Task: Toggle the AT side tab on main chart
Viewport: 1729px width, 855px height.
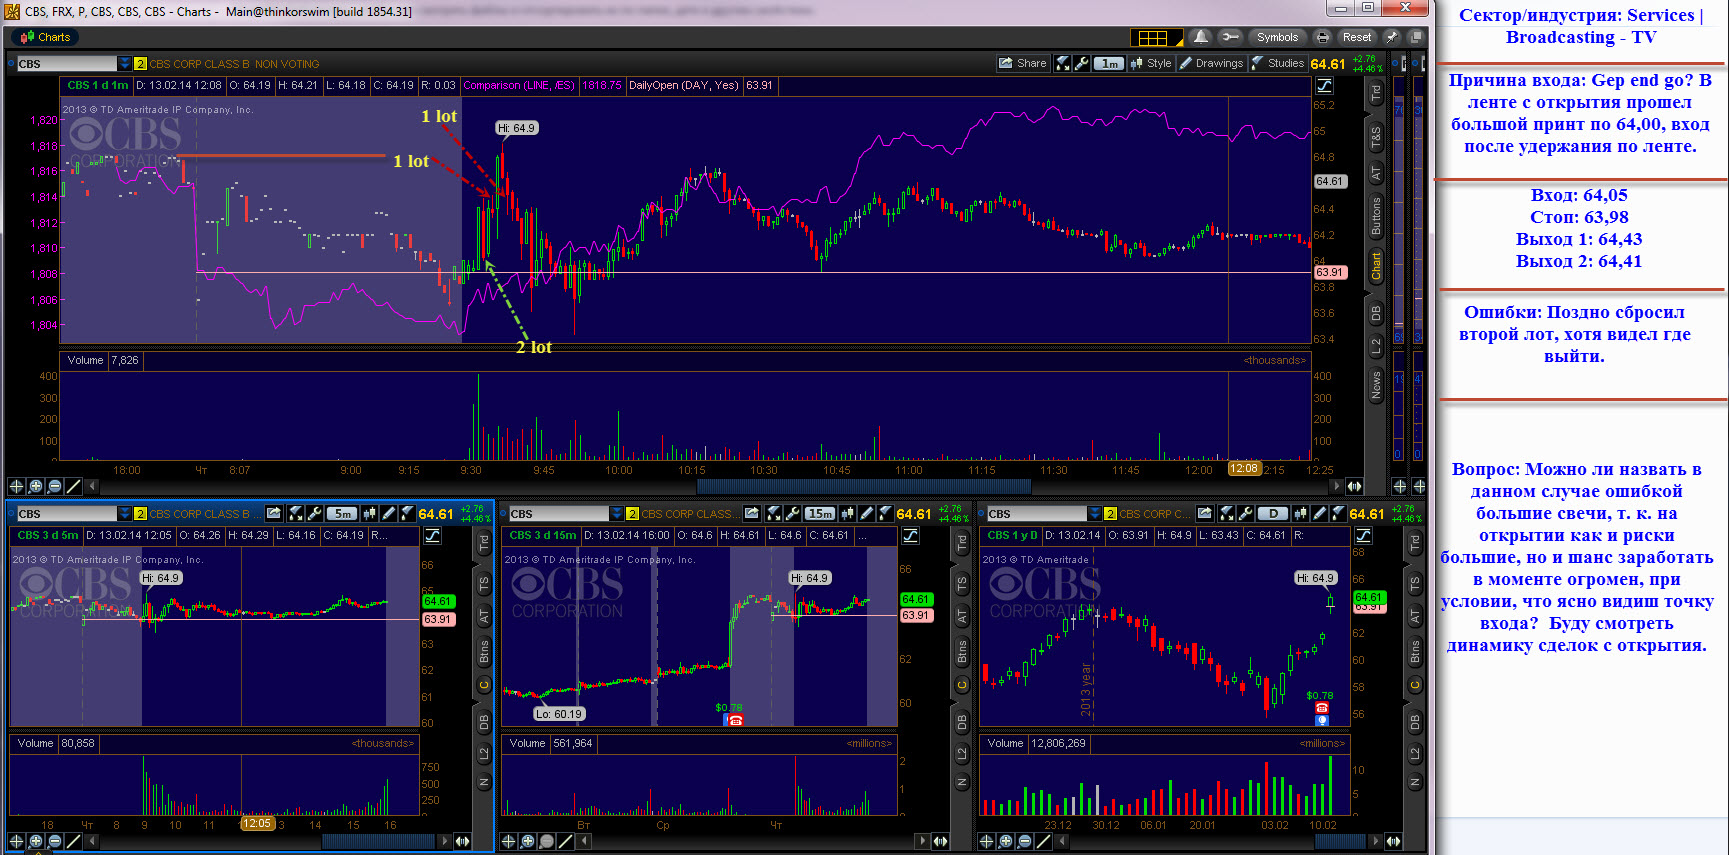Action: click(1376, 174)
